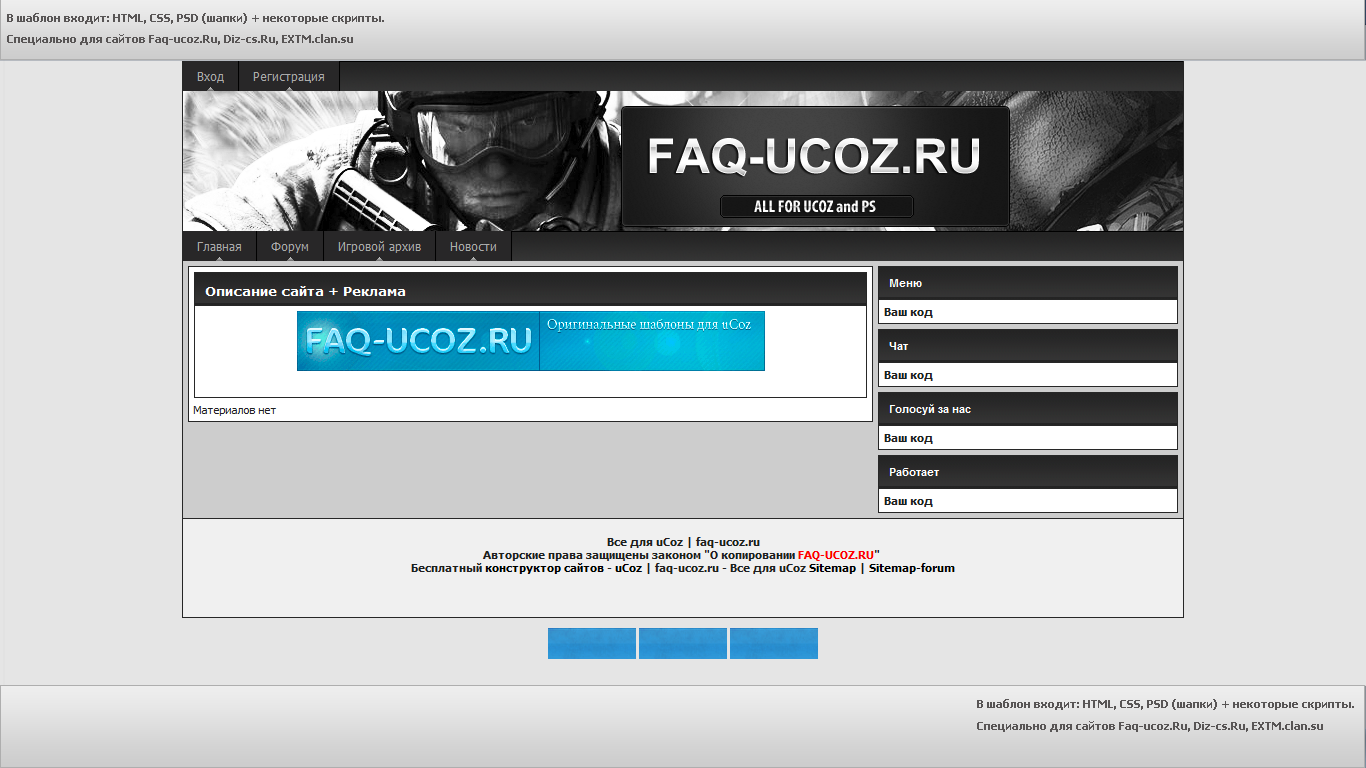Select the Материалов нет text
Image resolution: width=1366 pixels, height=768 pixels.
click(x=234, y=410)
